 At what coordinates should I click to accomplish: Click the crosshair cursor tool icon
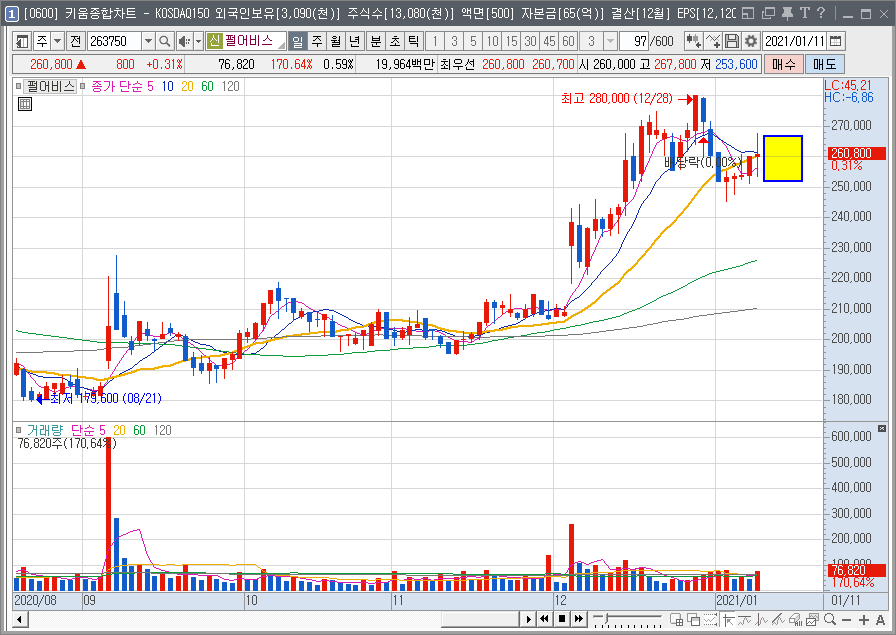[728, 620]
